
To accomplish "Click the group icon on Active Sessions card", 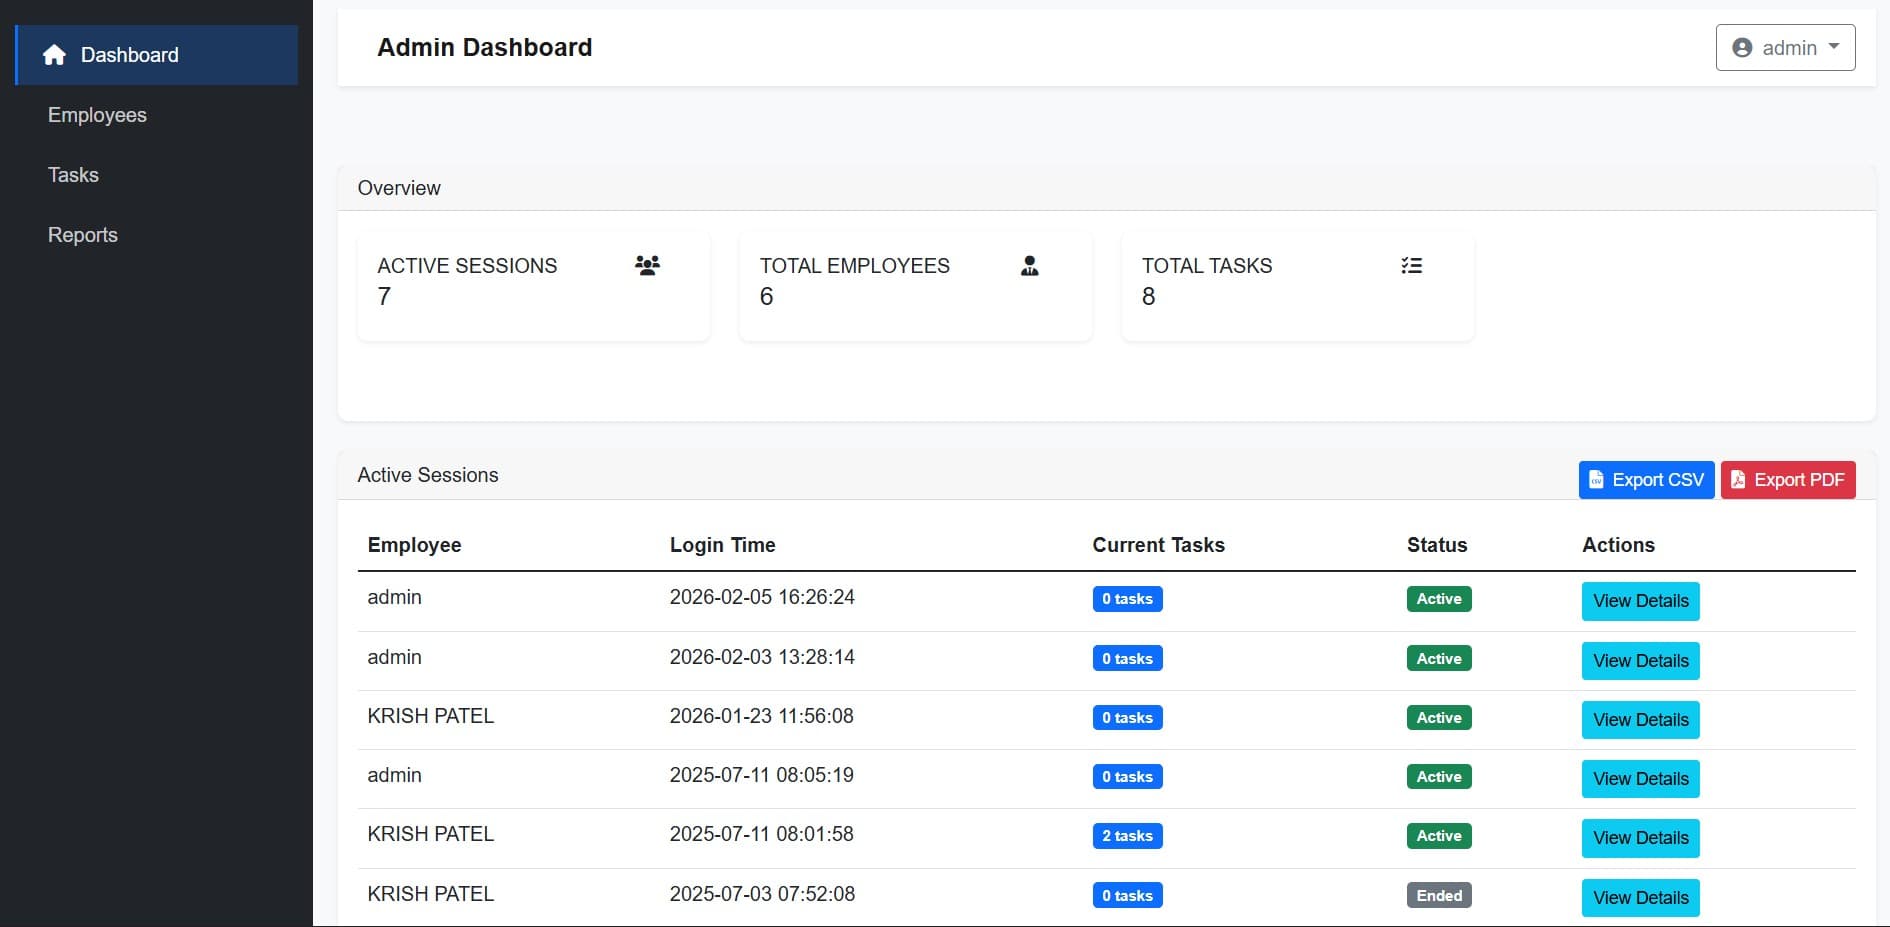I will pyautogui.click(x=647, y=265).
